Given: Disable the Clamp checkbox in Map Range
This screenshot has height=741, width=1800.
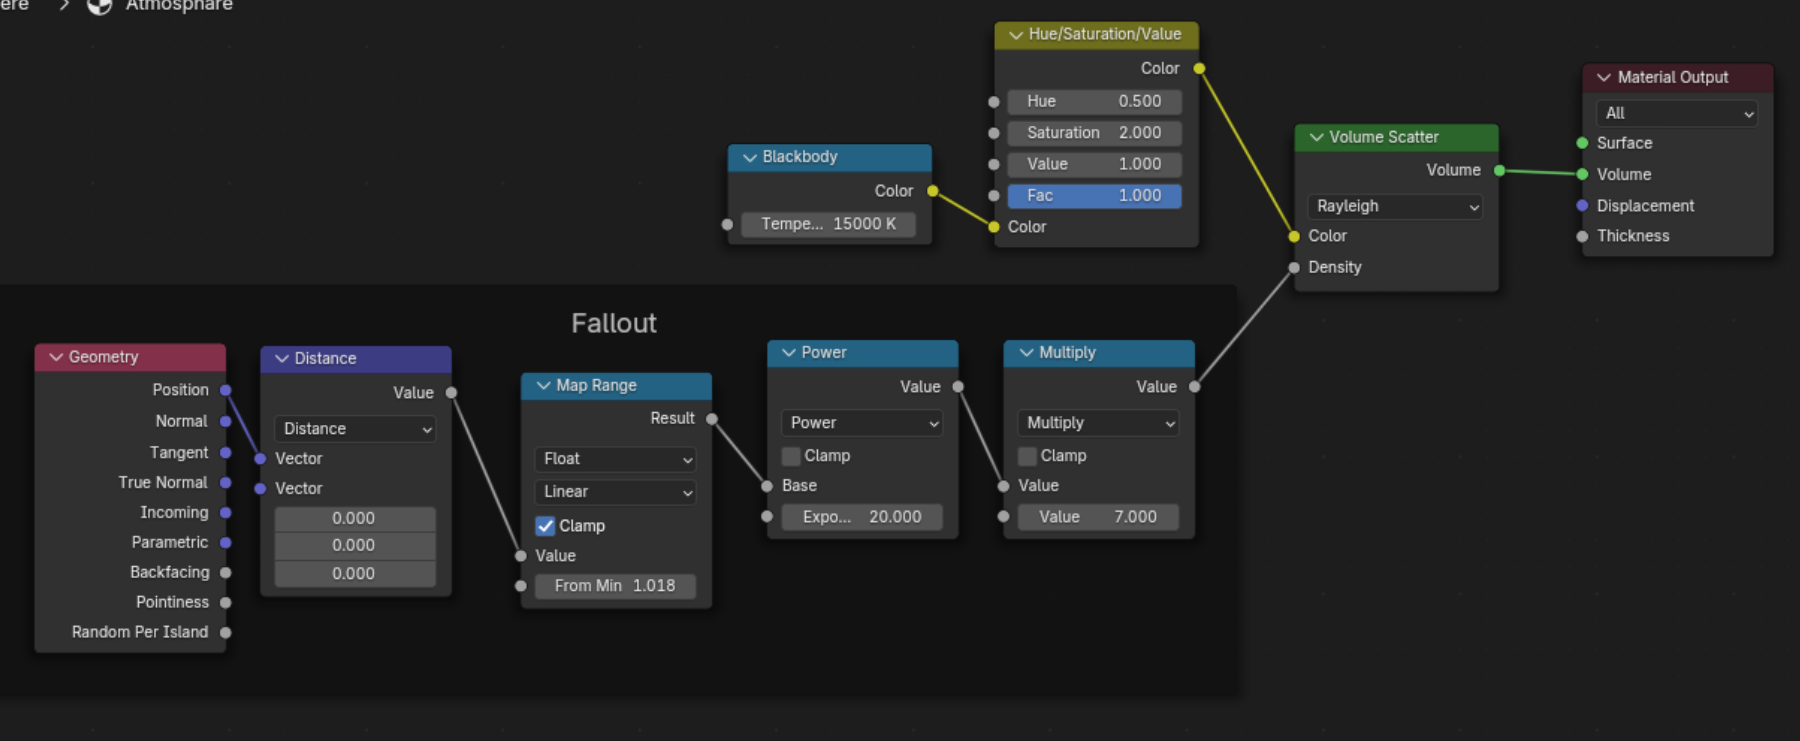Looking at the screenshot, I should tap(545, 526).
